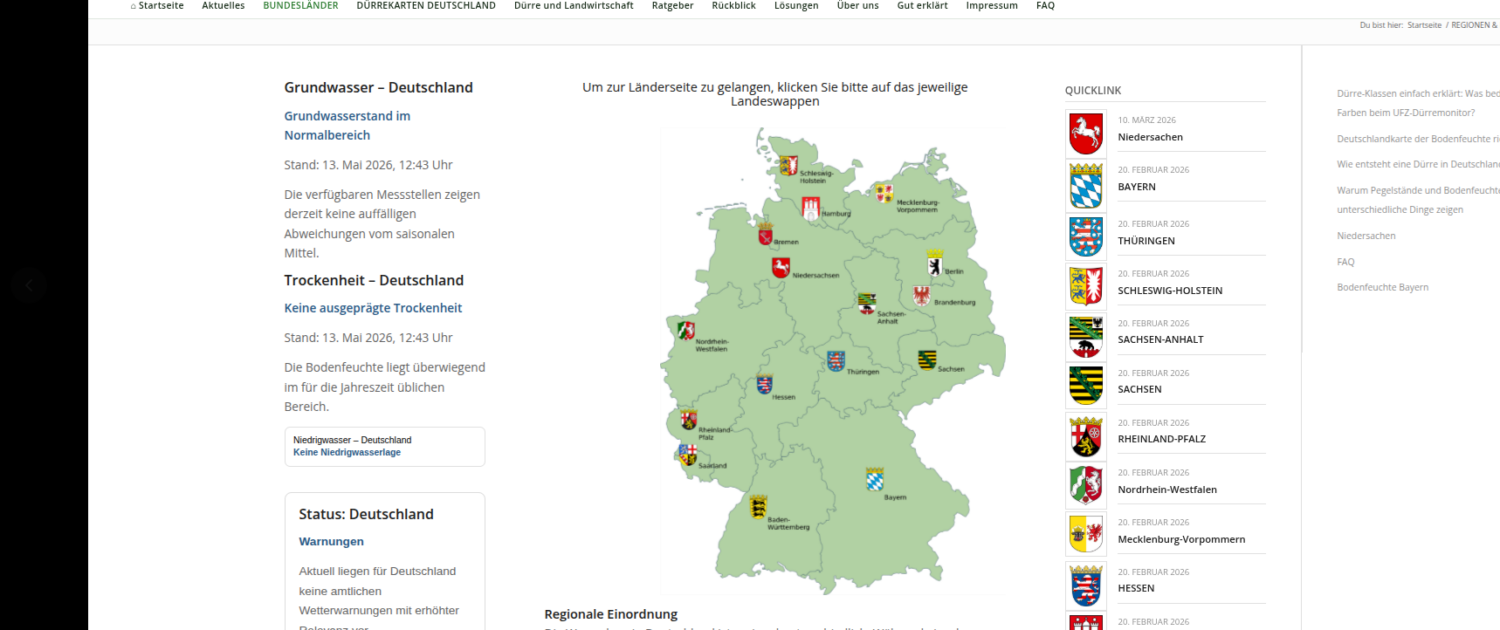Open 'Deutschlandkarte der Bodenfeuchte' sidebar link
This screenshot has width=1500, height=630.
[x=1418, y=139]
